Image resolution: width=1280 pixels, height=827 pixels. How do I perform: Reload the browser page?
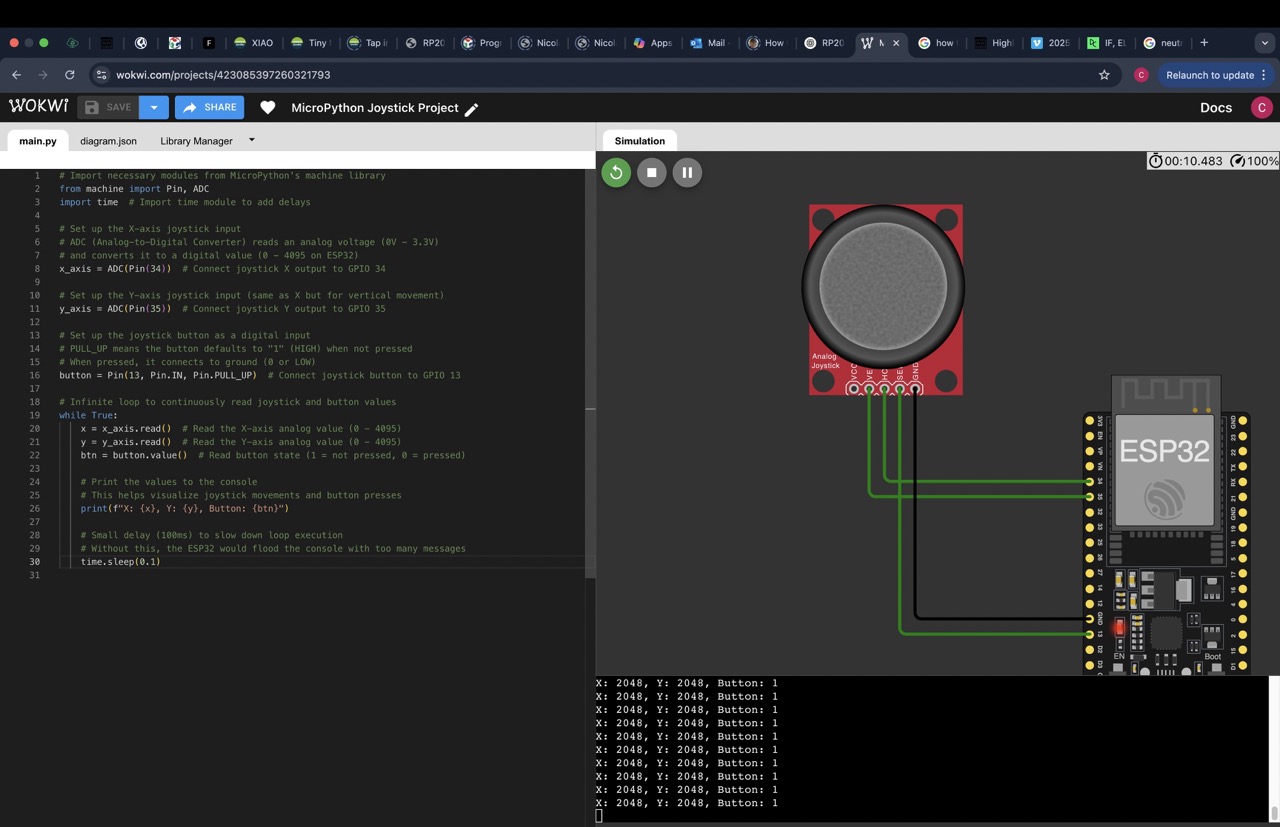click(69, 75)
